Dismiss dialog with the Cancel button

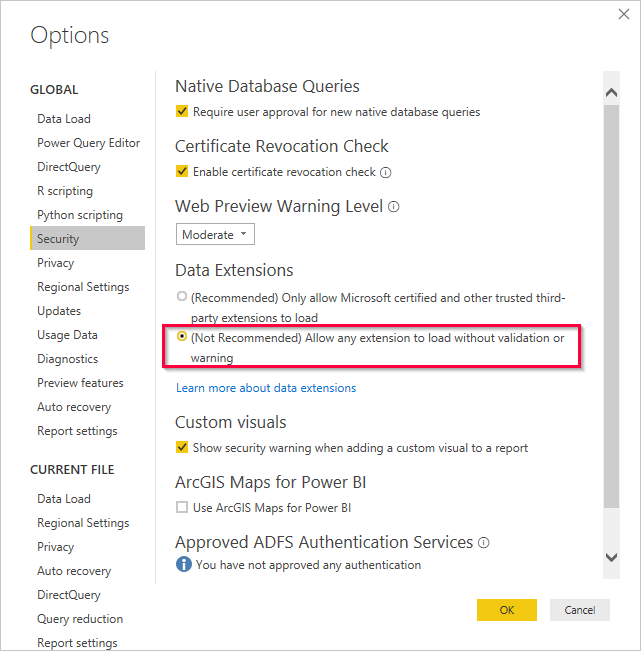pos(580,610)
